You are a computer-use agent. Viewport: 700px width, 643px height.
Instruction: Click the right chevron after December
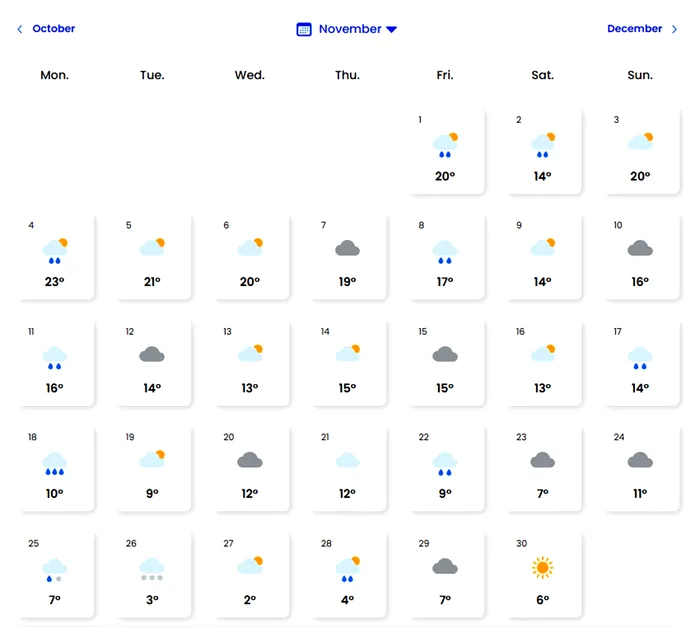pyautogui.click(x=674, y=29)
